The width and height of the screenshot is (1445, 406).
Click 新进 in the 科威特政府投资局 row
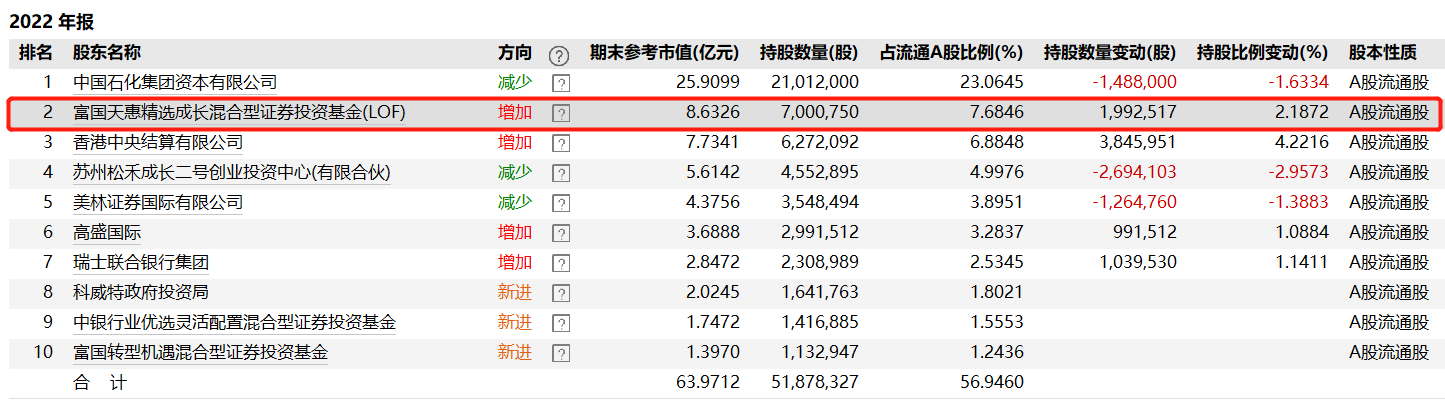coord(515,292)
